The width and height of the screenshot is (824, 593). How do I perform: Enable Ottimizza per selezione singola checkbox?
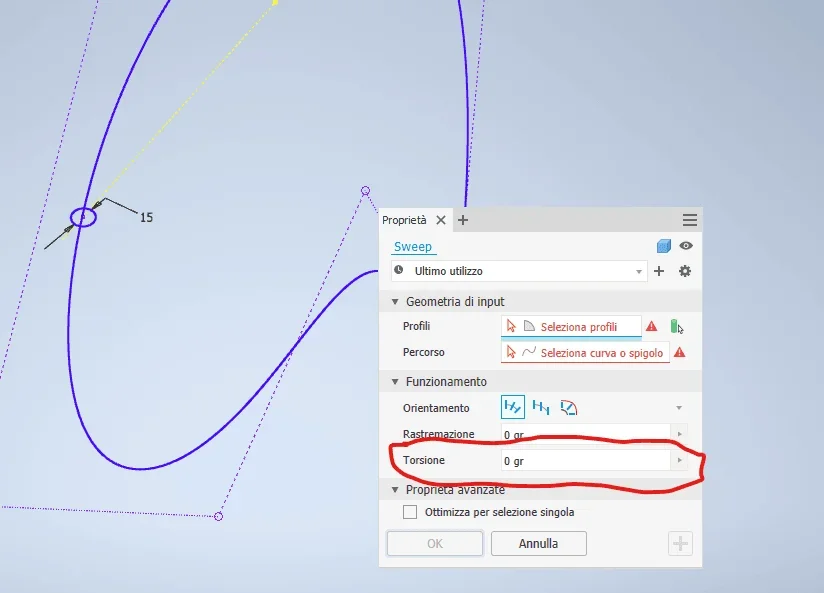410,512
